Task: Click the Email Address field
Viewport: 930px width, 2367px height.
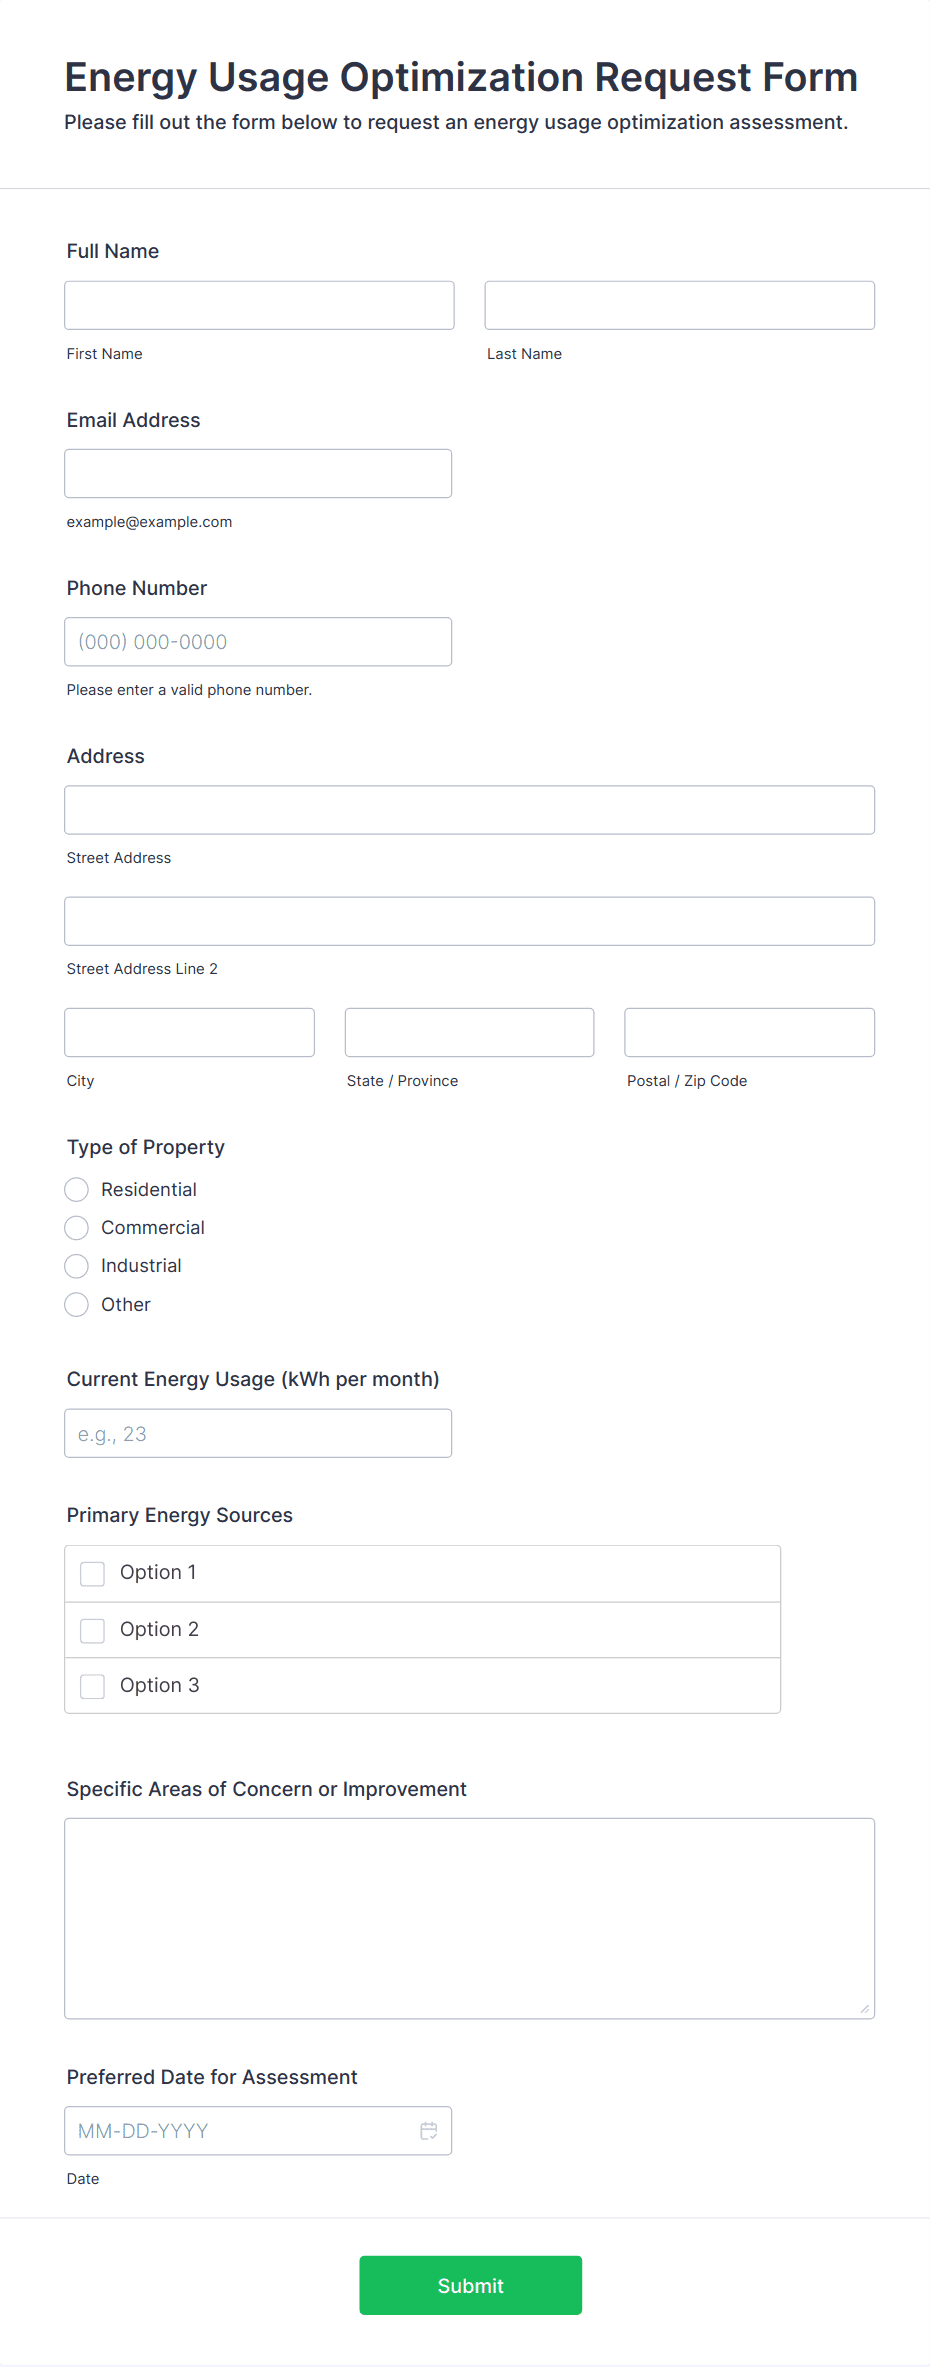Action: (x=258, y=473)
